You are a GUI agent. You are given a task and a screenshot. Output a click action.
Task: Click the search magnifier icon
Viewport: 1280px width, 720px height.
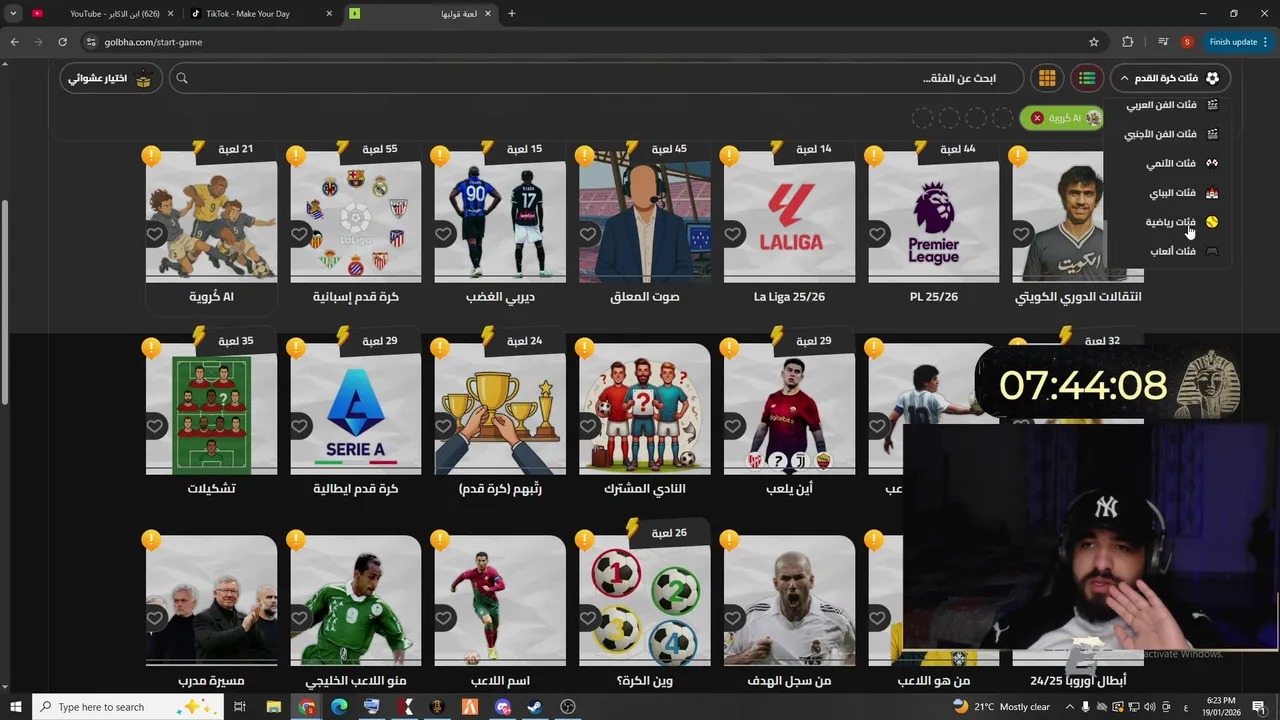(182, 78)
